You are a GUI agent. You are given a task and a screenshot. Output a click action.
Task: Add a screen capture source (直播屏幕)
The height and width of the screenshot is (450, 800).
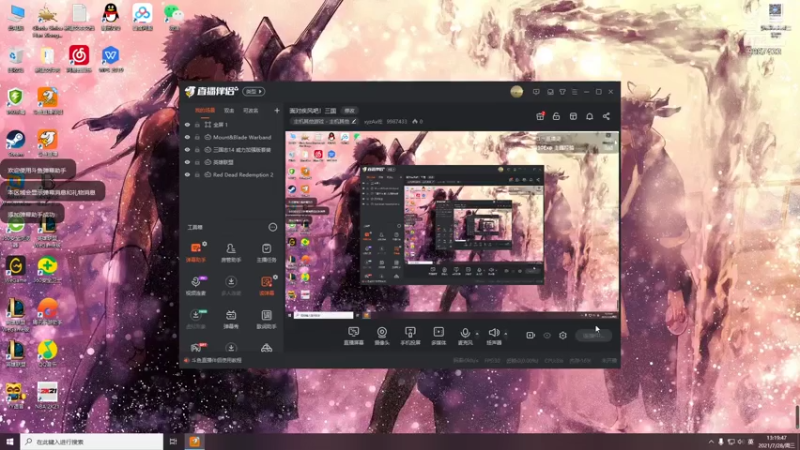coord(354,336)
